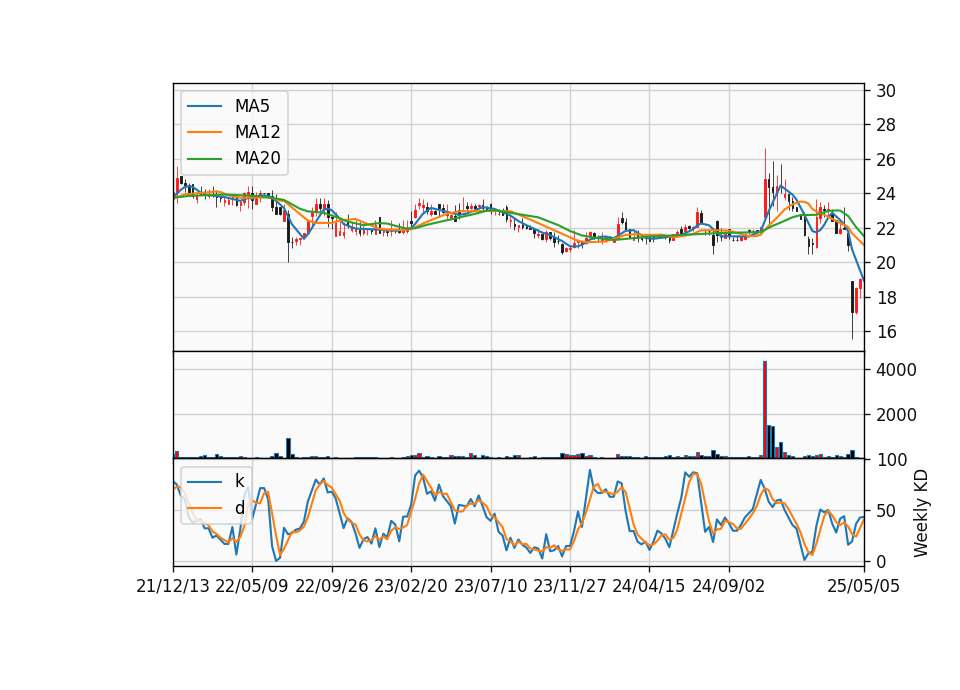Image resolution: width=960 pixels, height=690 pixels.
Task: Click the 'd' legend label in KD panel
Action: (239, 508)
